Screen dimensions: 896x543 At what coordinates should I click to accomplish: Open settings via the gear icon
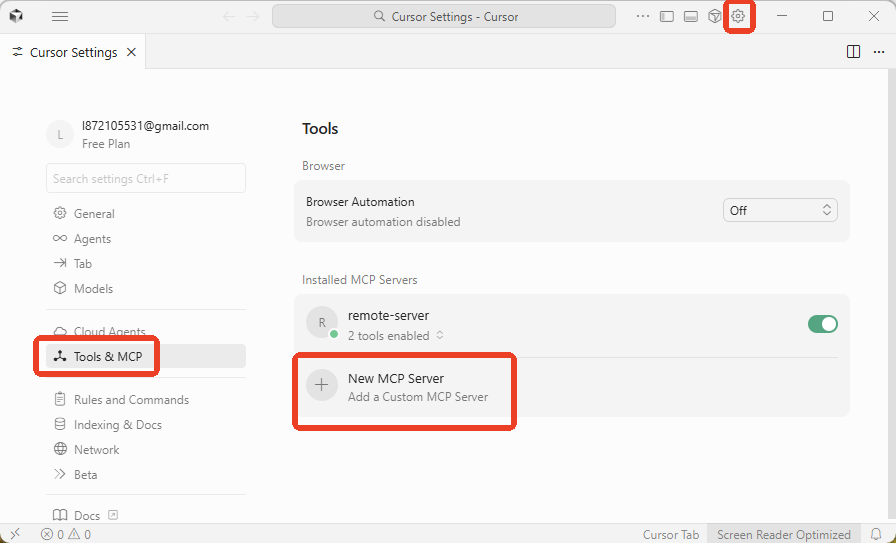tap(738, 17)
